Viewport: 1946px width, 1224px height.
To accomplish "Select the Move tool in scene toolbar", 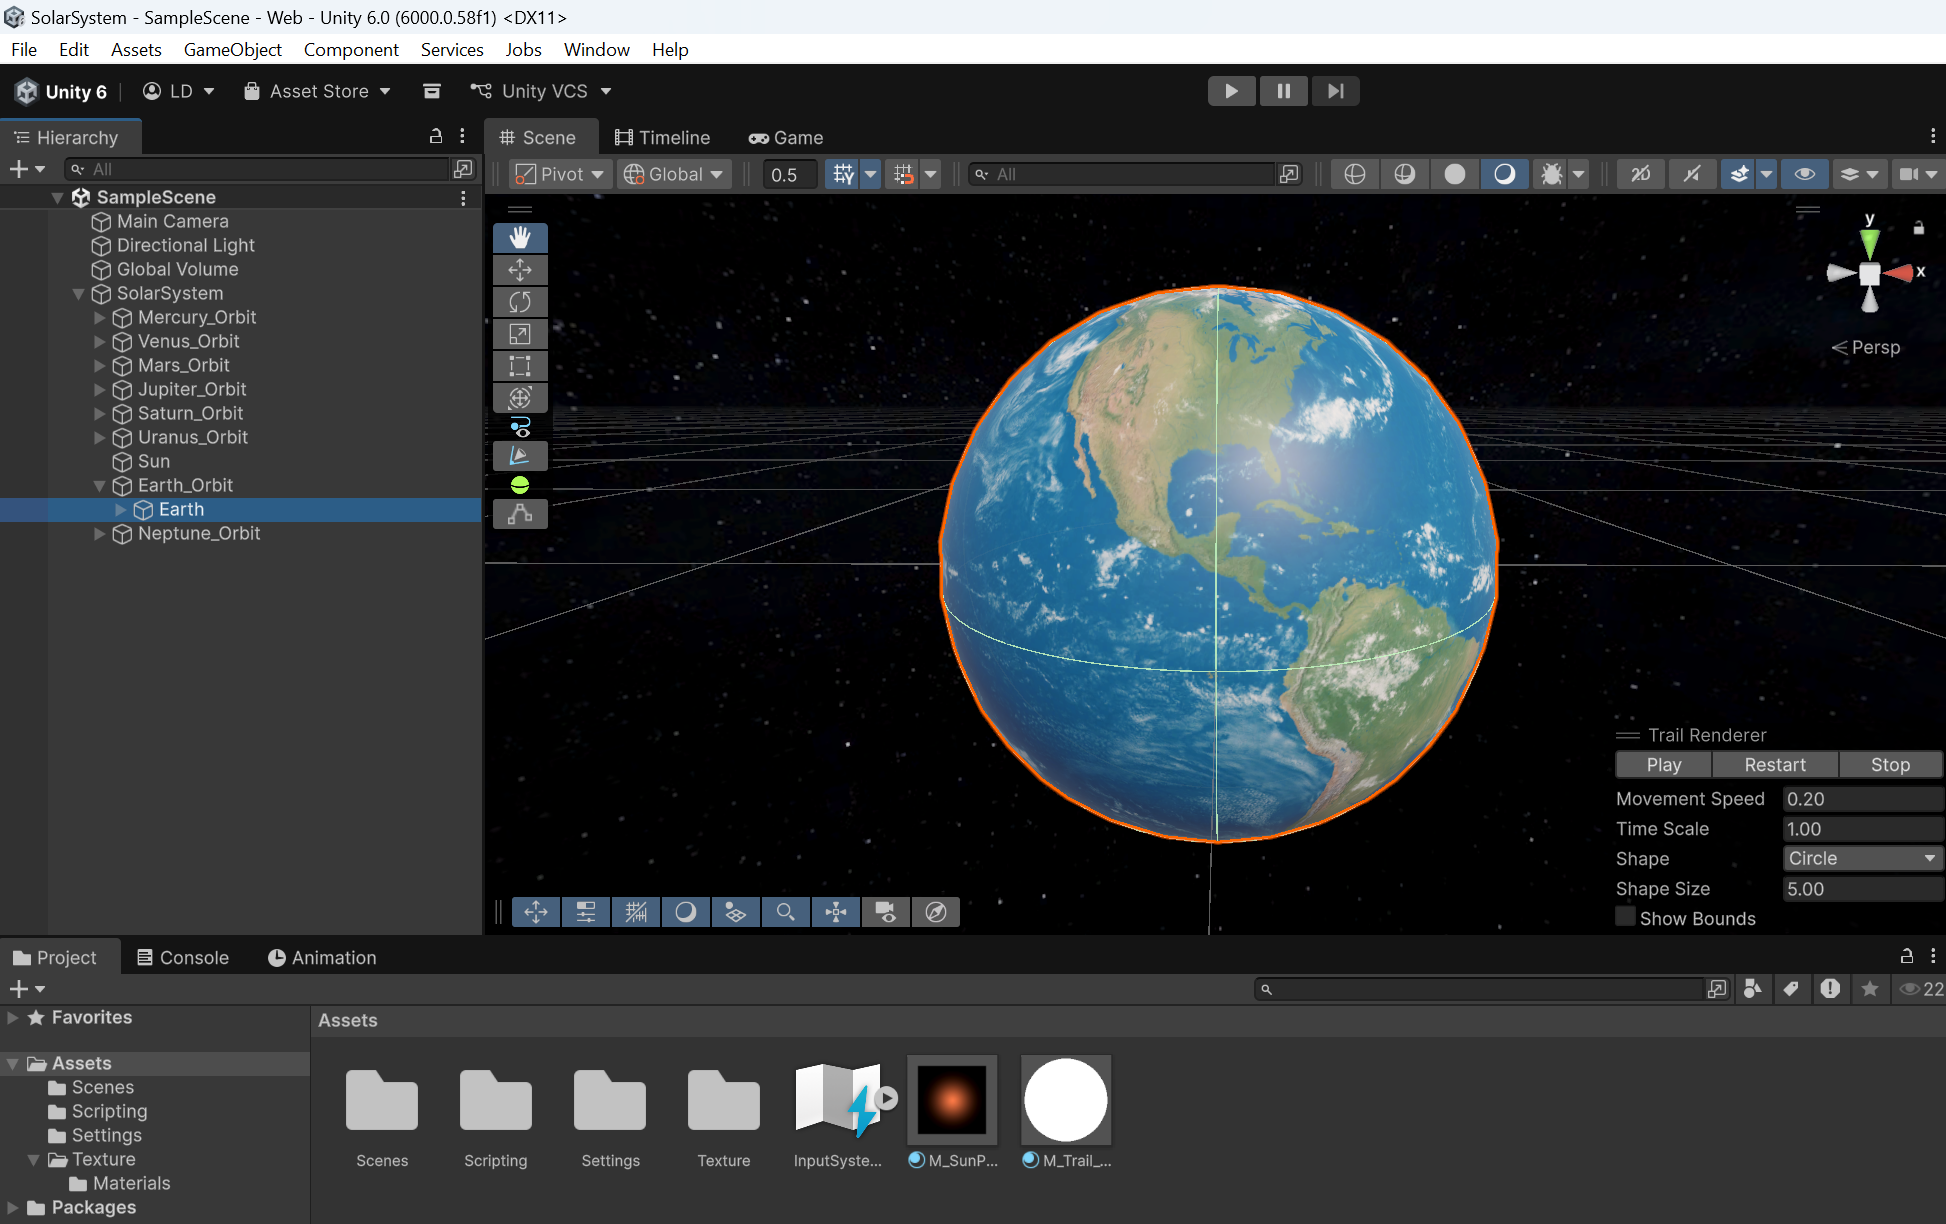I will [520, 270].
